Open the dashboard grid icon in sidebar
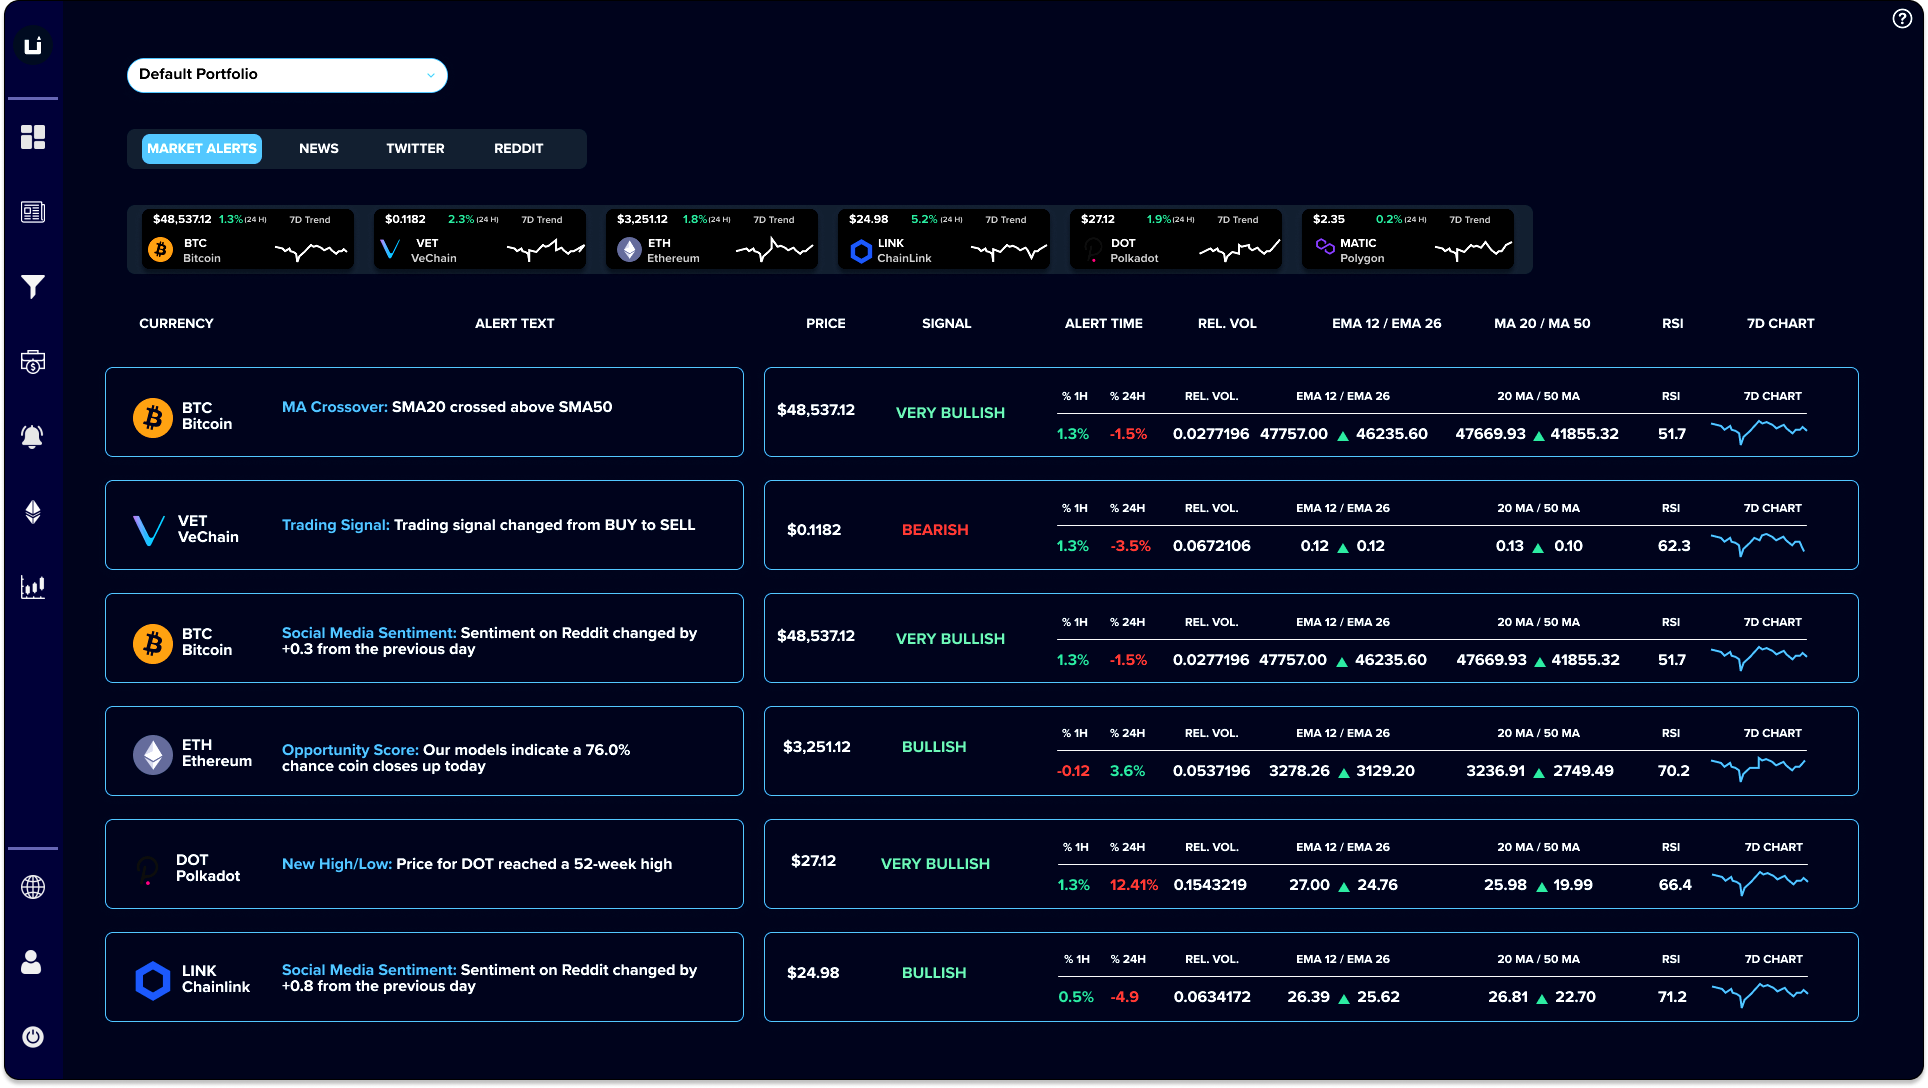 pyautogui.click(x=34, y=137)
